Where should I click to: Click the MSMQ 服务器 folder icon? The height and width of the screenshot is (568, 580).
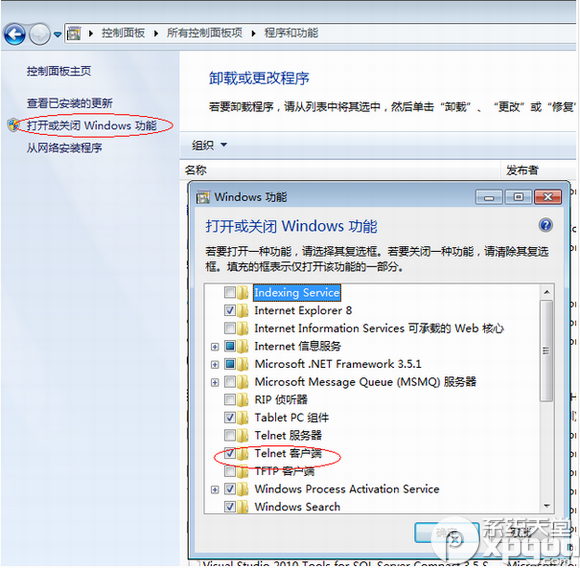[x=243, y=382]
